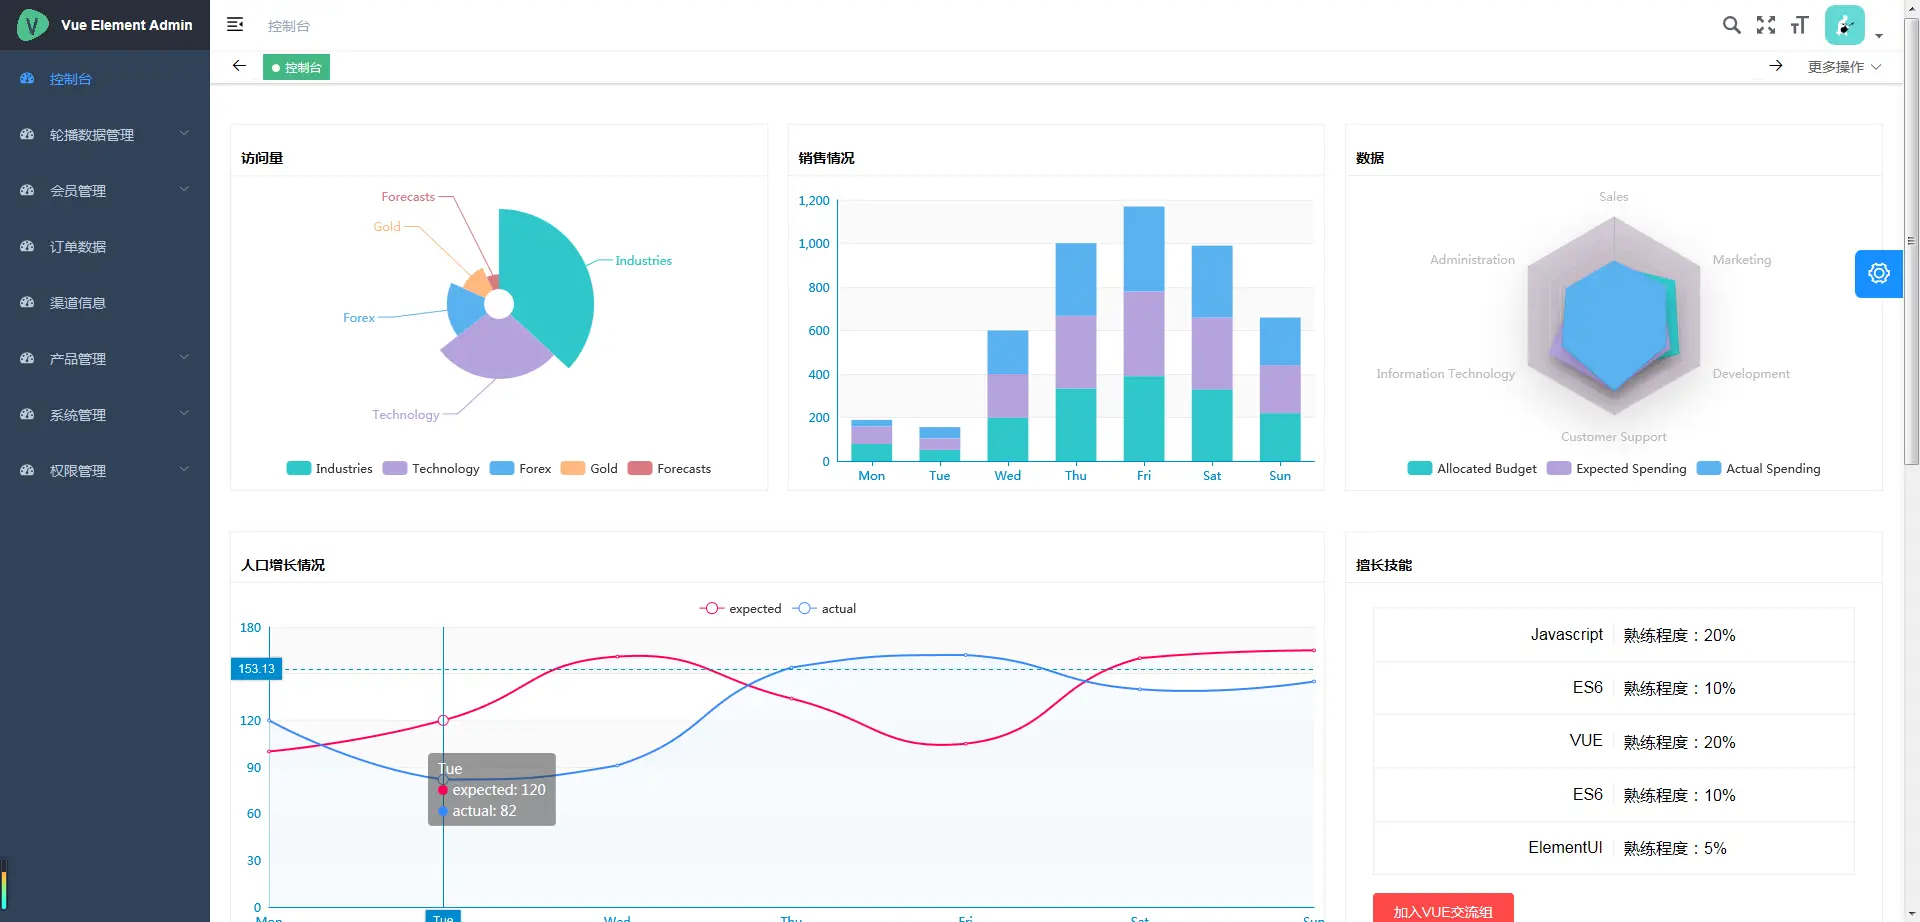Expand 轮播数据管理 sidebar submenu
The height and width of the screenshot is (922, 1920).
click(105, 135)
